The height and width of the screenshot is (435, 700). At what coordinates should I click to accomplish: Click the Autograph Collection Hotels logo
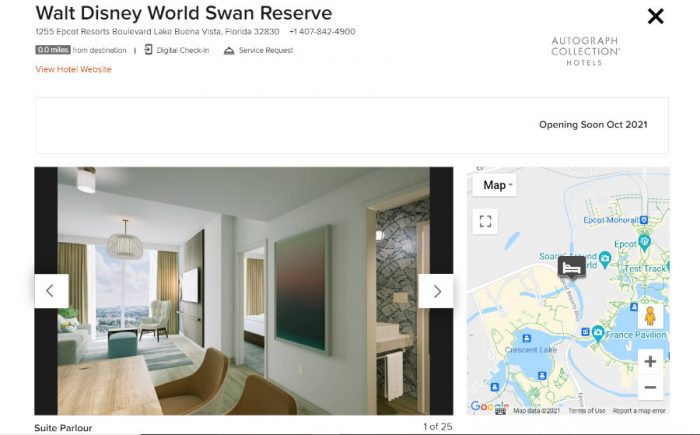click(x=585, y=51)
